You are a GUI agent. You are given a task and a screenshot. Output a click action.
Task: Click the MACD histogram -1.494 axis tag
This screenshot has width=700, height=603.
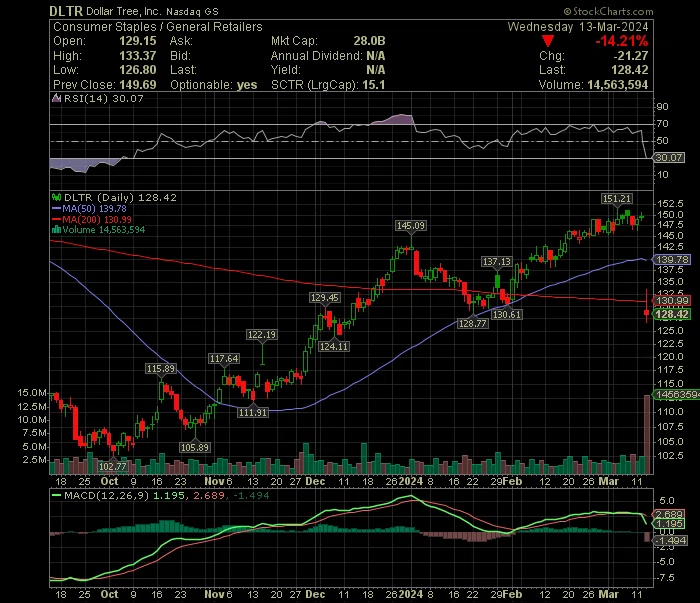coord(670,541)
